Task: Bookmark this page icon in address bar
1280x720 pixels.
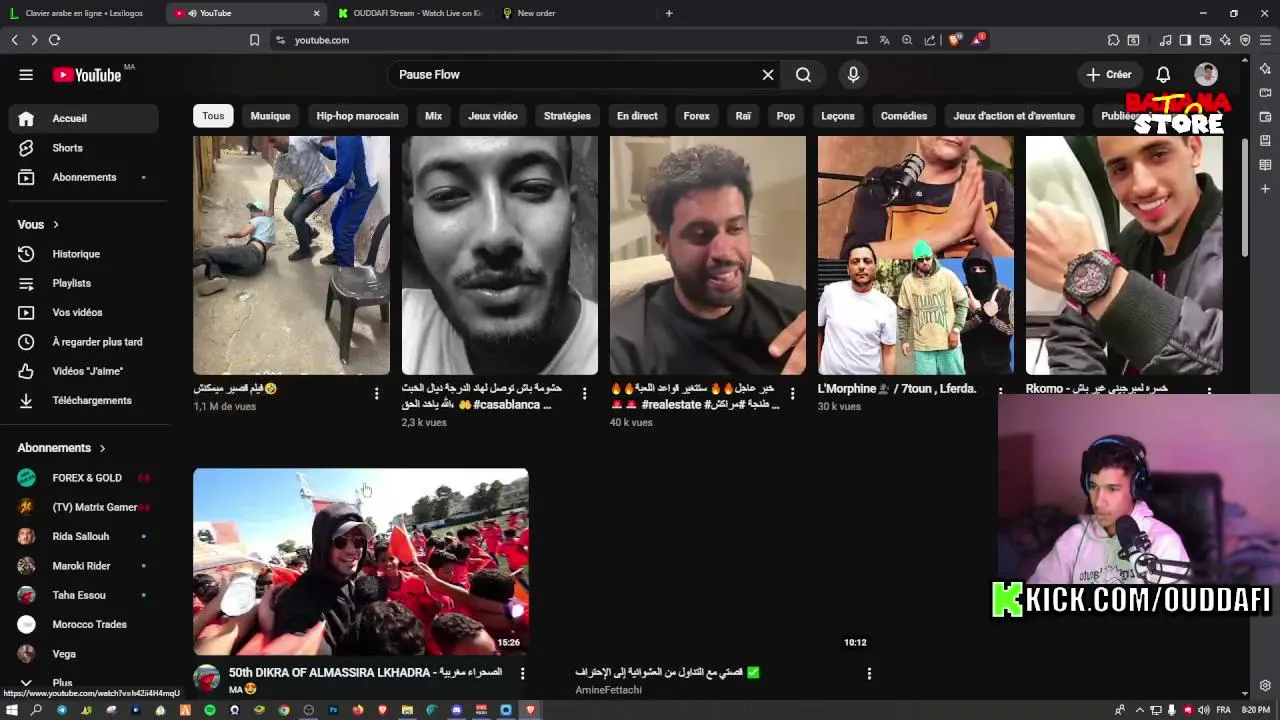Action: [254, 40]
